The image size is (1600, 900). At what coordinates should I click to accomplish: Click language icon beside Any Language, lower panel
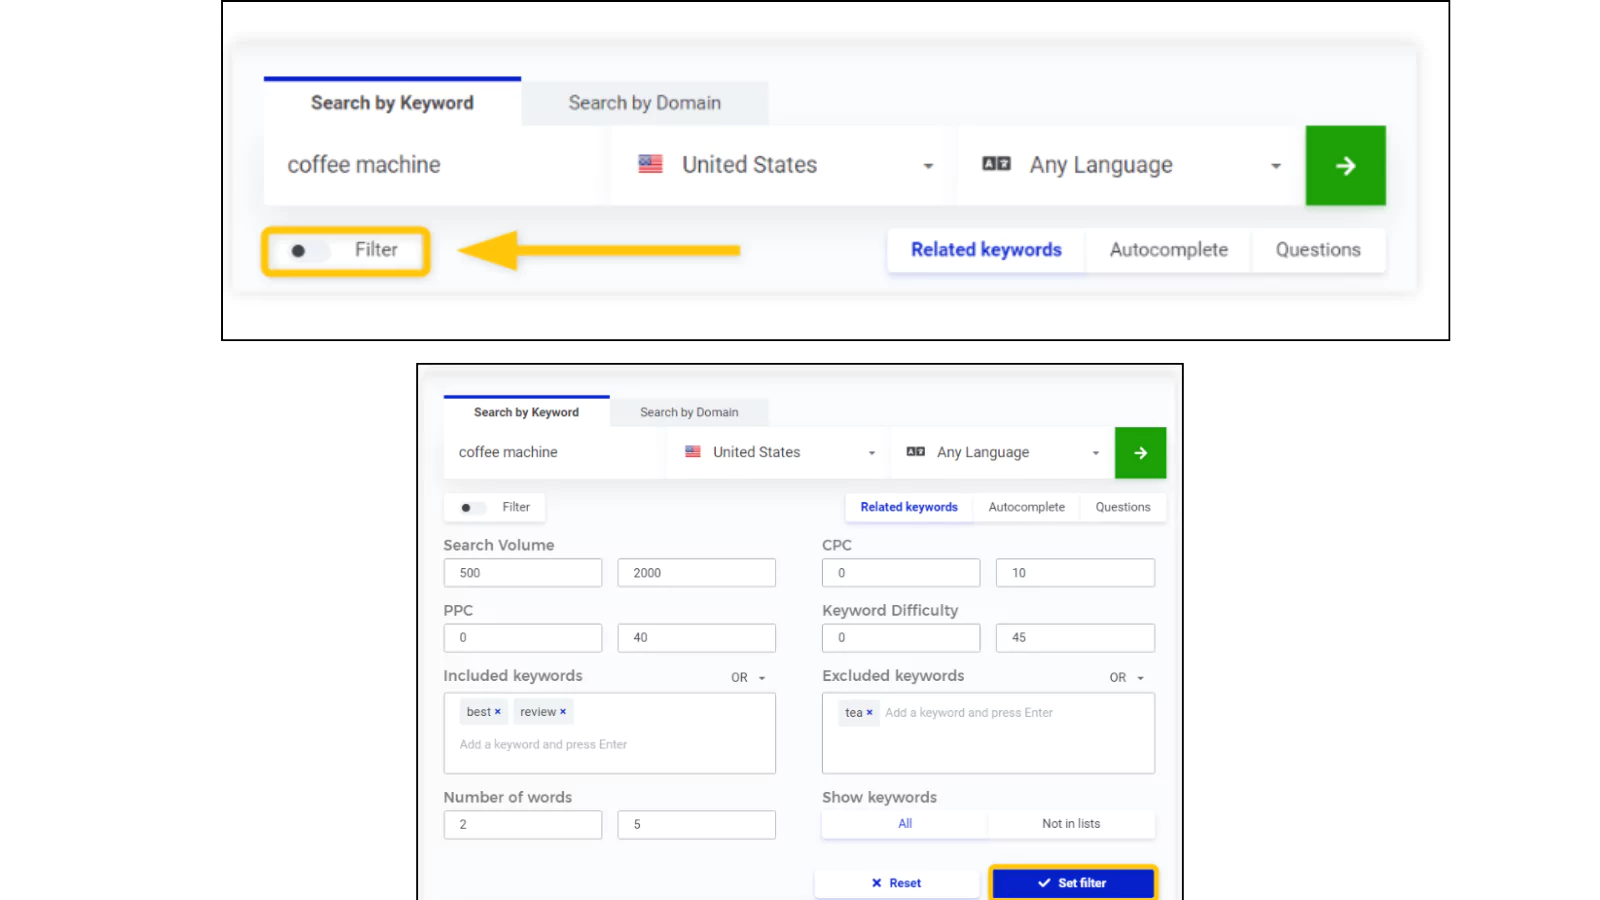pos(915,452)
